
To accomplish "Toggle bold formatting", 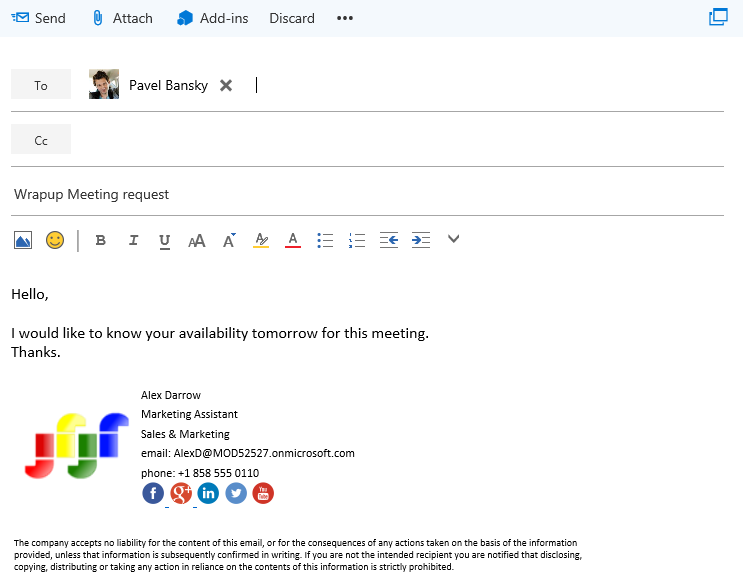I will point(100,240).
